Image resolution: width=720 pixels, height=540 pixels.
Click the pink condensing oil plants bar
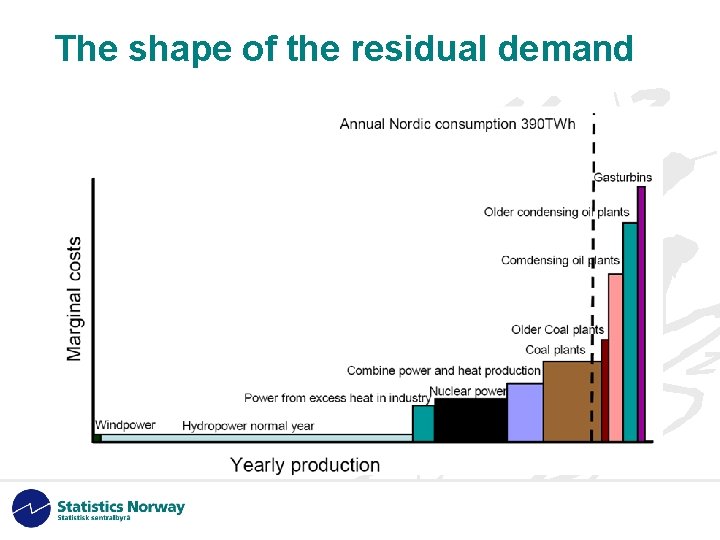pos(615,358)
